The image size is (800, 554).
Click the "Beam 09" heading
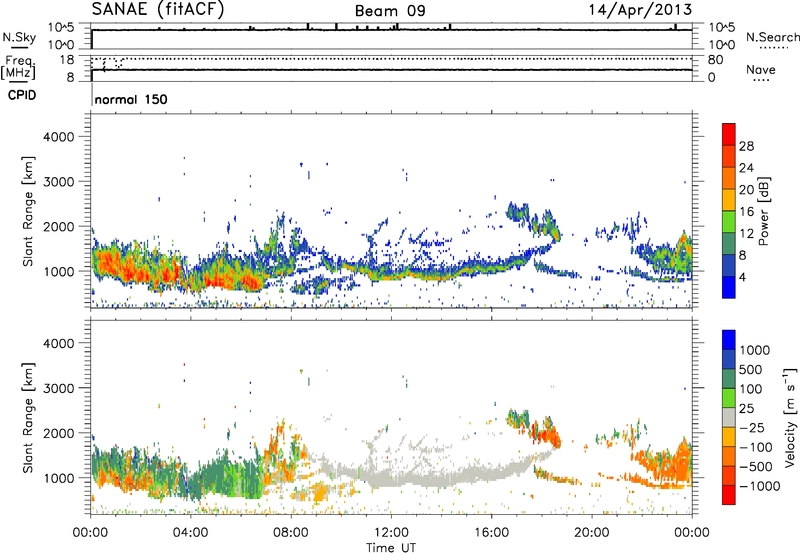(390, 11)
